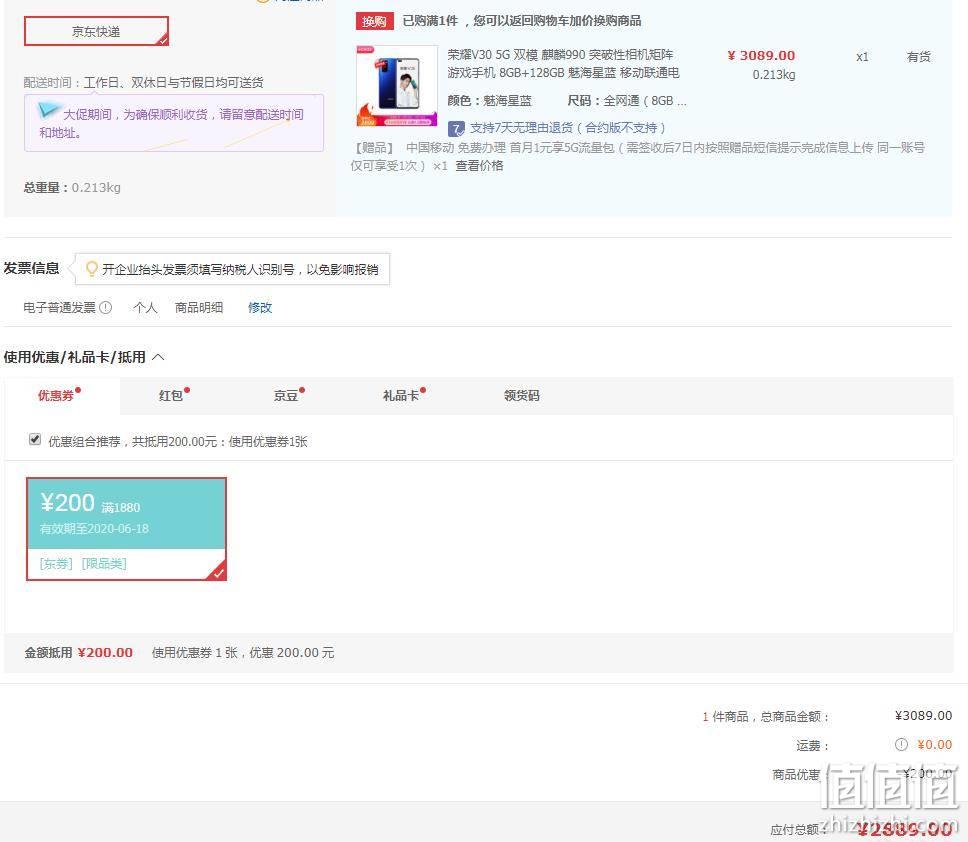968x842 pixels.
Task: Switch to the 红包 tab
Action: pyautogui.click(x=171, y=396)
